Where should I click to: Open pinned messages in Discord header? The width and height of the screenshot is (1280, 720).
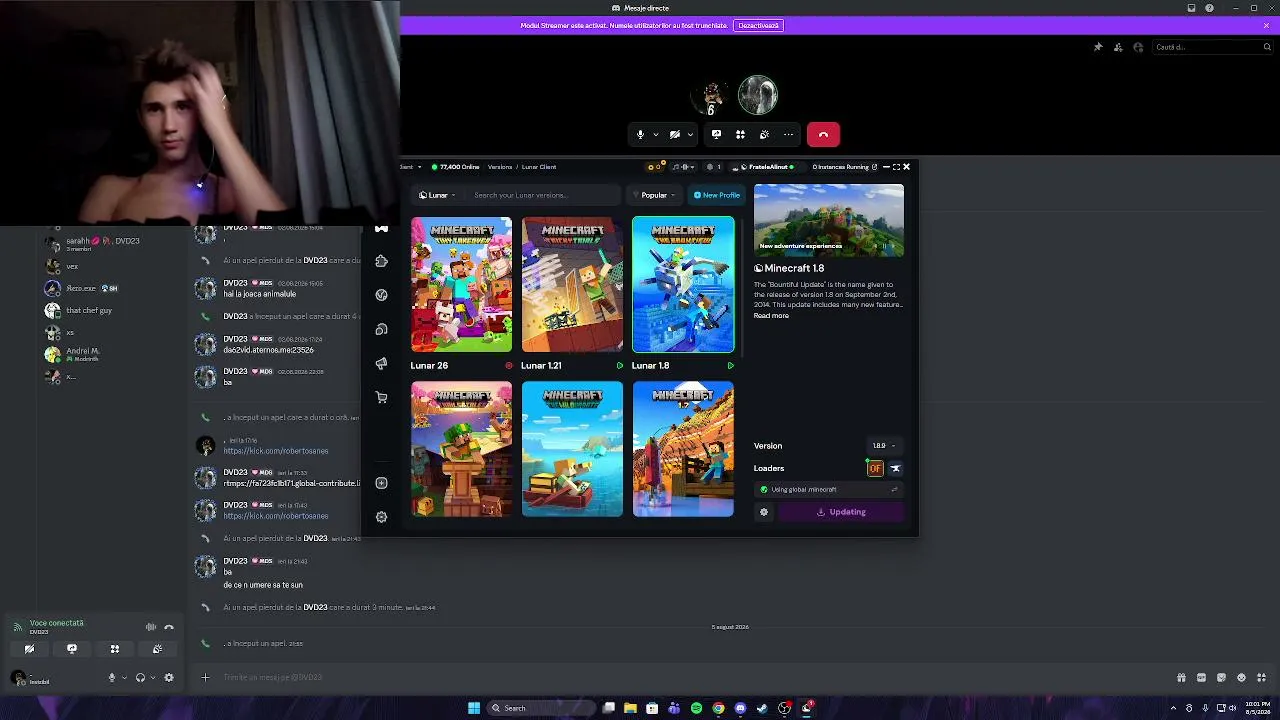pyautogui.click(x=1098, y=47)
